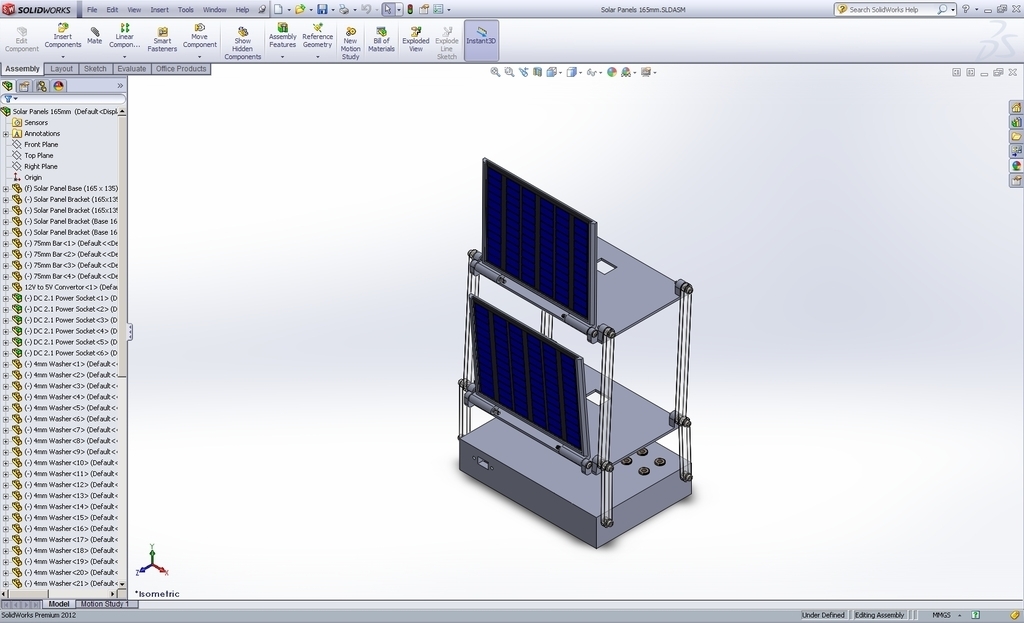Open the ConfigurationManager tab icon

click(41, 86)
